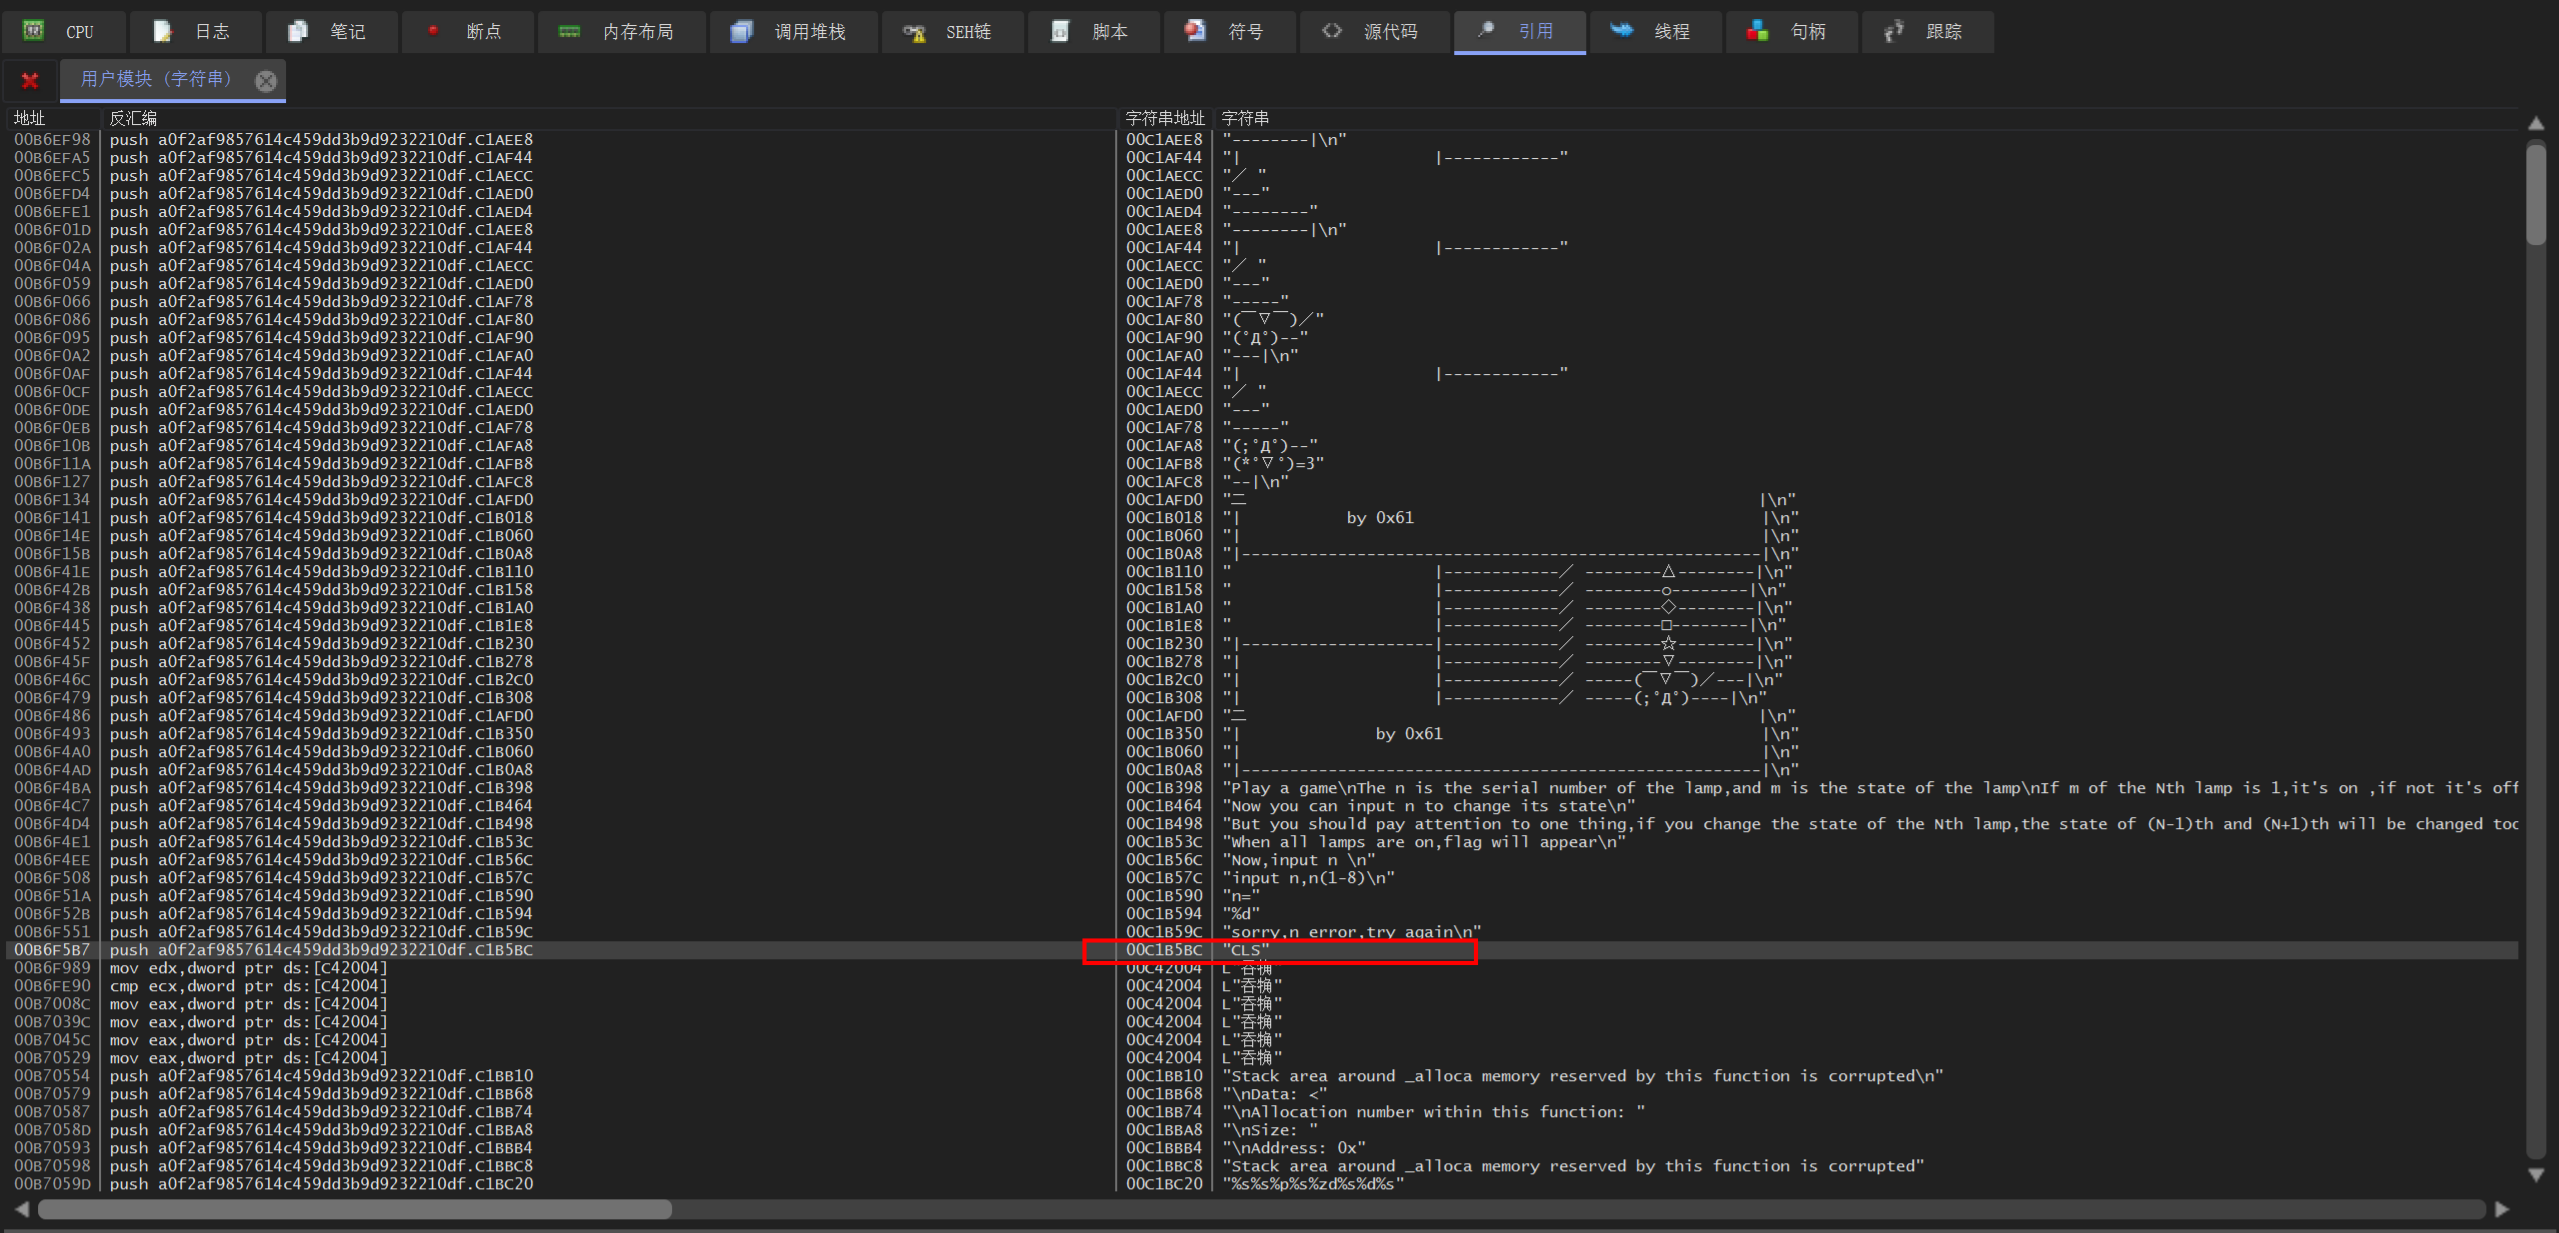Switch to the 源代码 source tab
Viewport: 2559px width, 1233px height.
[1390, 31]
